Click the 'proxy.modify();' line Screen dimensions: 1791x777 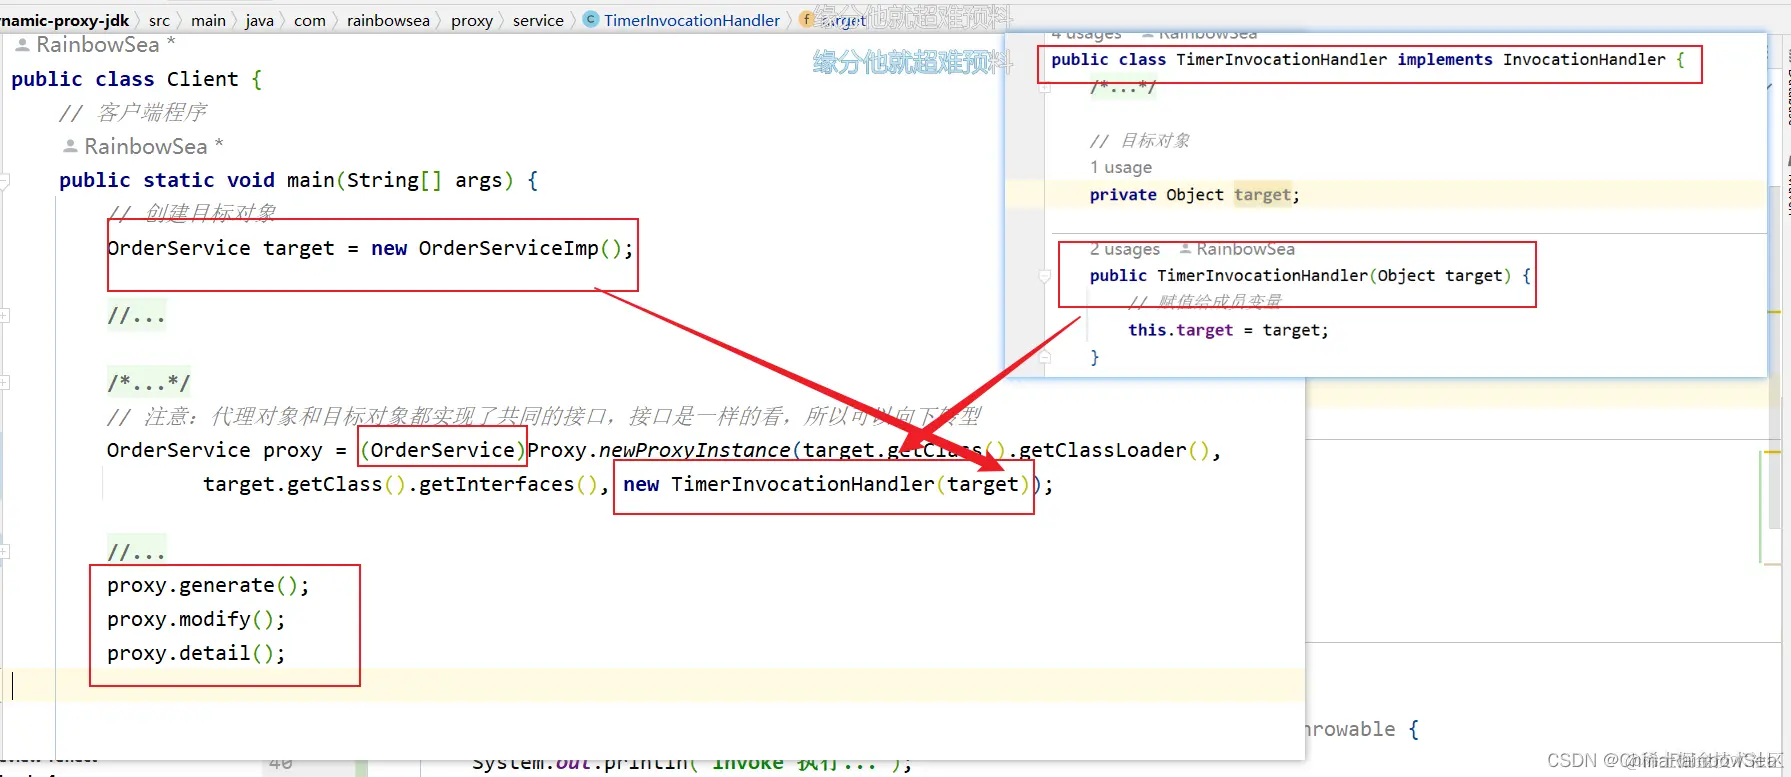pyautogui.click(x=196, y=619)
